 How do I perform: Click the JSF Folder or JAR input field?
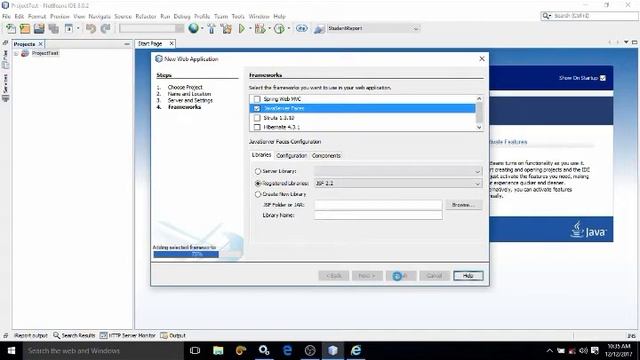378,205
